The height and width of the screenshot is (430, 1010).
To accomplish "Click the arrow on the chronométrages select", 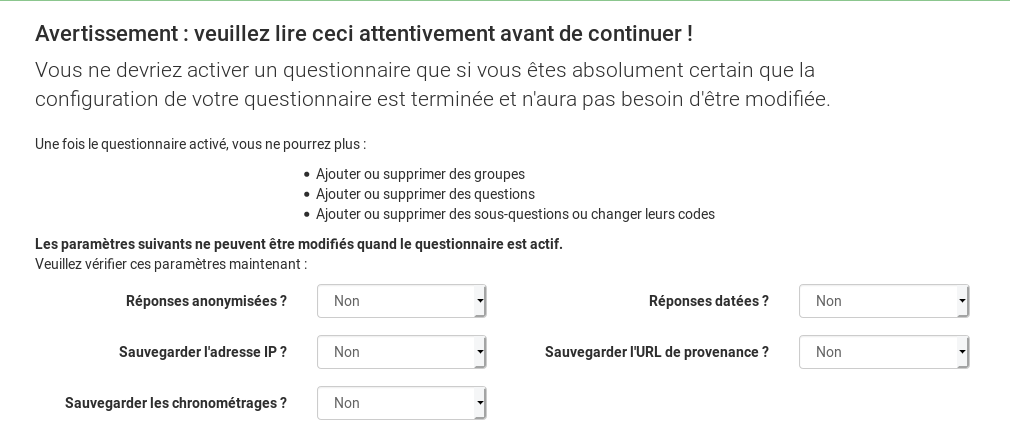I will [x=480, y=403].
